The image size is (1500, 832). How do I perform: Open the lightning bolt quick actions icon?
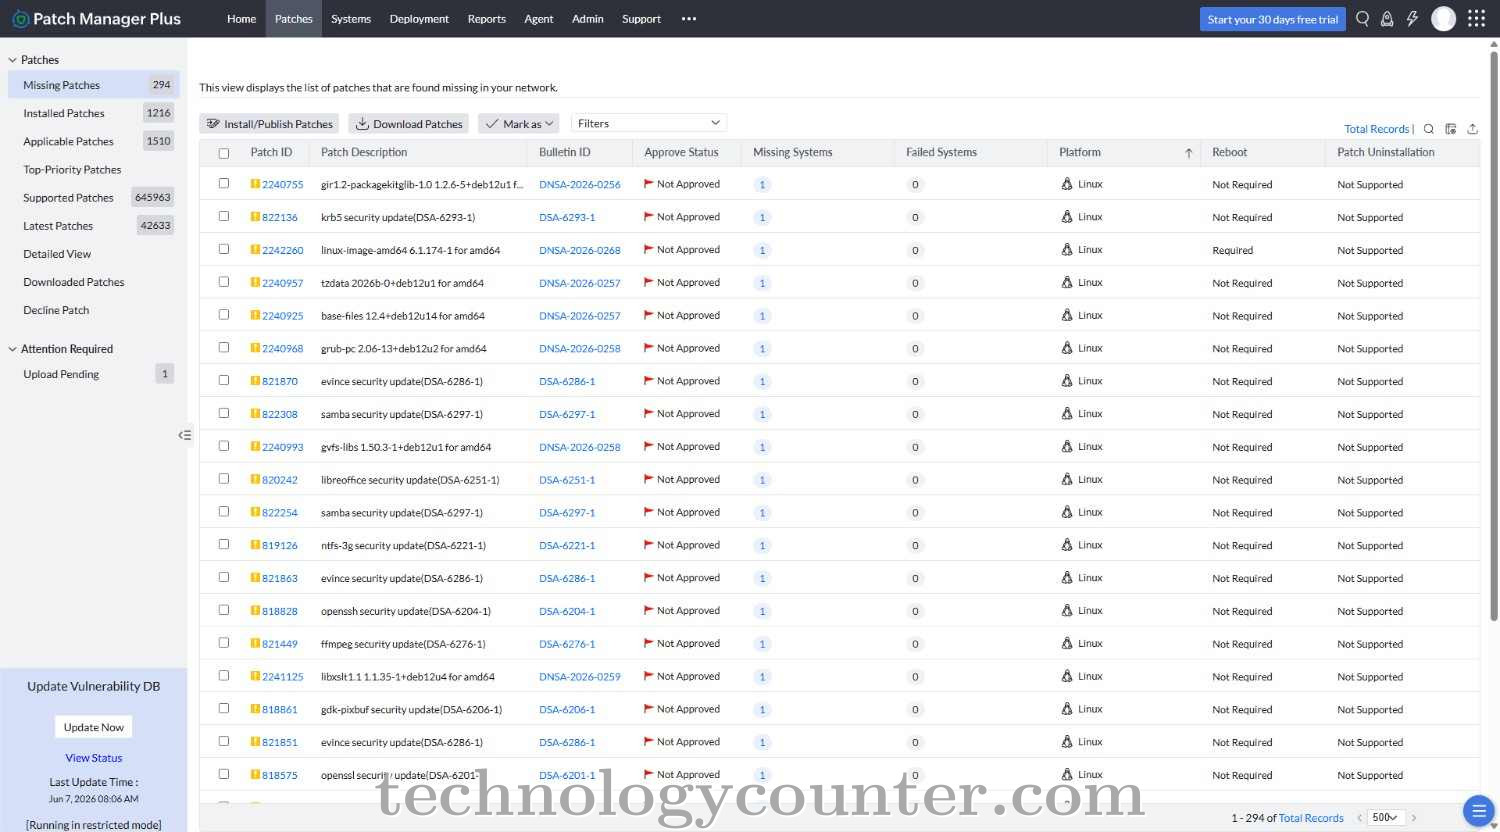point(1412,19)
